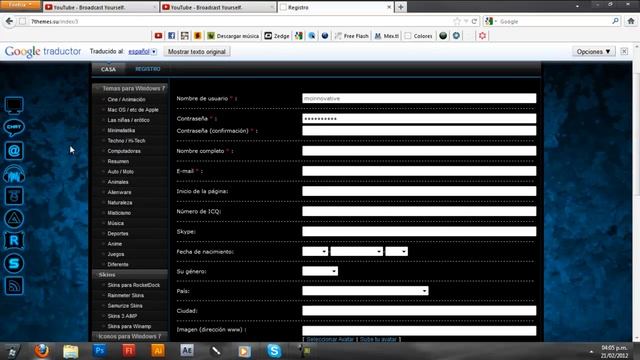
Task: Click the triangle sidebar icon
Action: tap(14, 219)
